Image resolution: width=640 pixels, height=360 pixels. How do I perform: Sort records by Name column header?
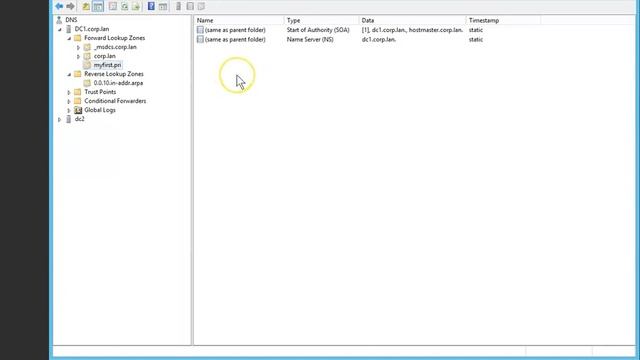pyautogui.click(x=239, y=20)
